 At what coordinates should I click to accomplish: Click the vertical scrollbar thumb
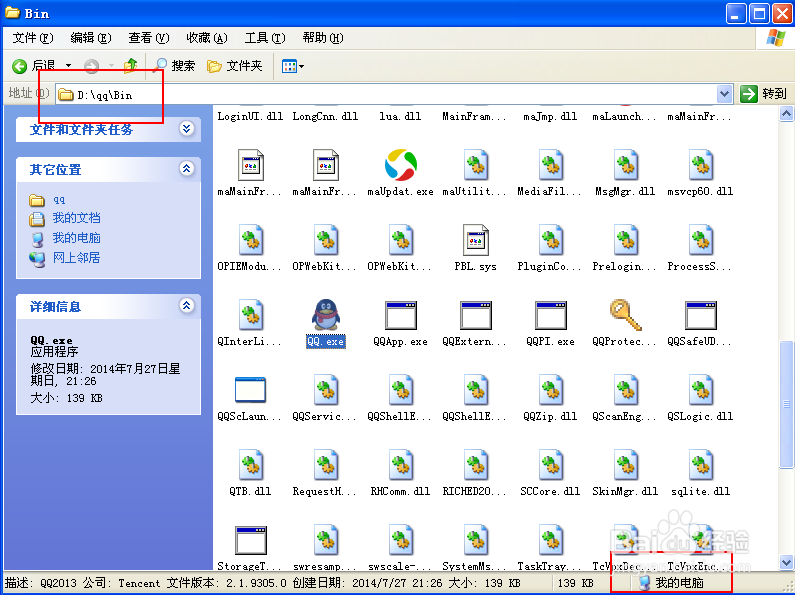[x=786, y=404]
